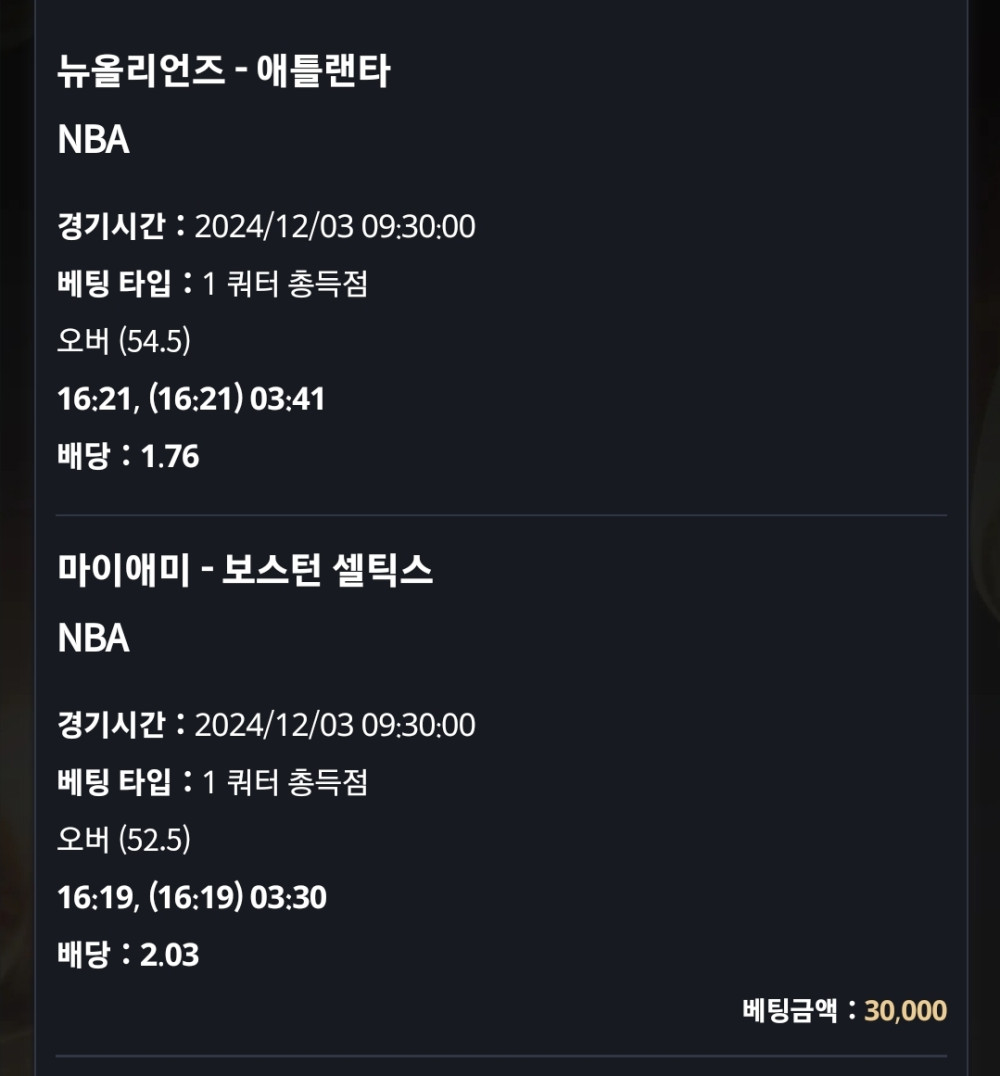Screen dimensions: 1000x1076
Task: Click the 16:21, (16:21) 03:41 score line
Action: pyautogui.click(x=191, y=400)
